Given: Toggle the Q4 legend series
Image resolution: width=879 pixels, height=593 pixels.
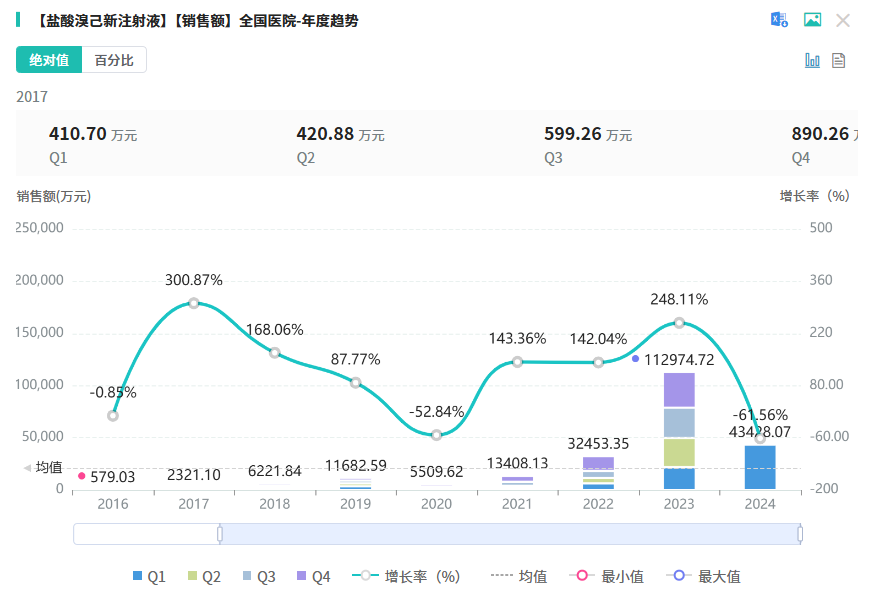Looking at the screenshot, I should (x=313, y=576).
